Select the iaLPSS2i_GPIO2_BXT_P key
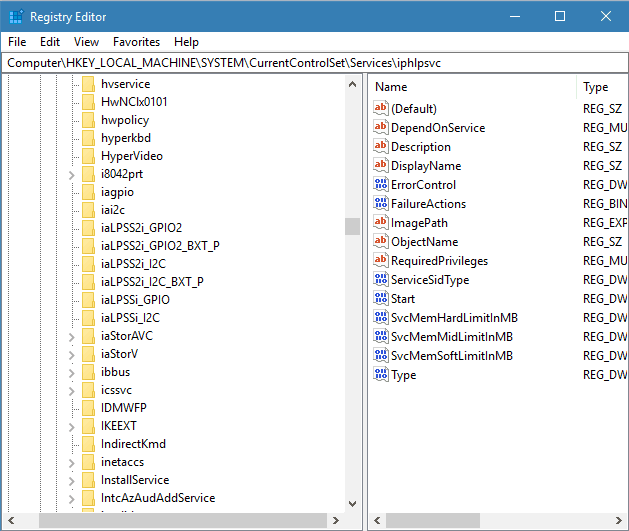Screen dimensions: 629x531 tap(160, 246)
